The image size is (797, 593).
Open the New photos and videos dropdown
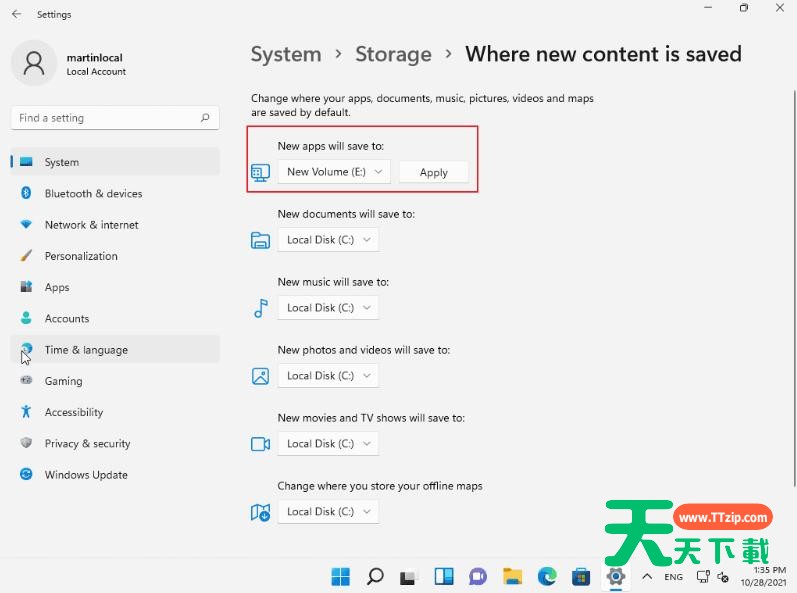click(328, 376)
